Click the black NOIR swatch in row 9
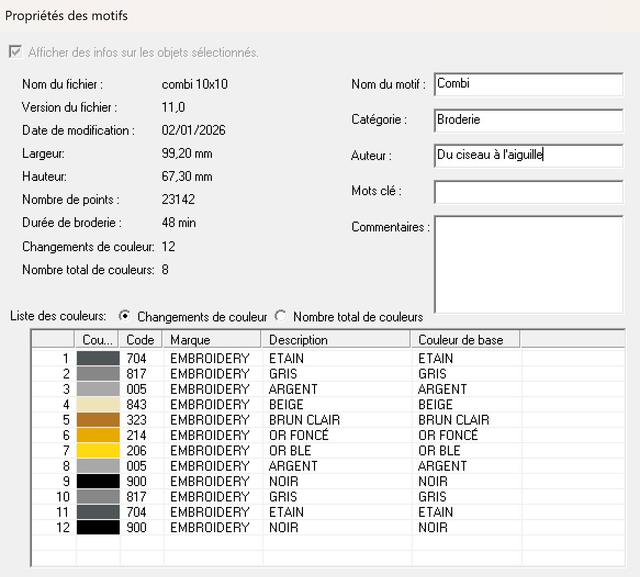The height and width of the screenshot is (577, 640). pos(98,481)
